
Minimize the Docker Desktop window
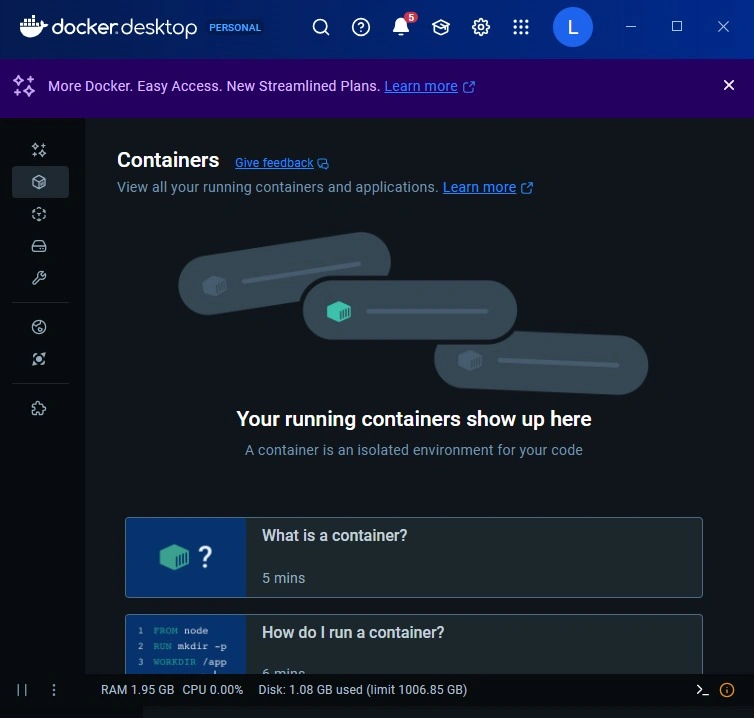click(x=631, y=26)
